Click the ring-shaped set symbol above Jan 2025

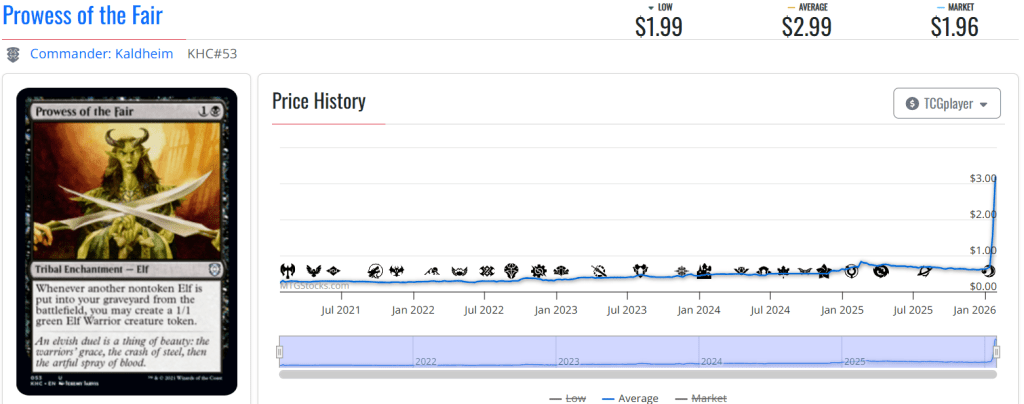pos(852,271)
